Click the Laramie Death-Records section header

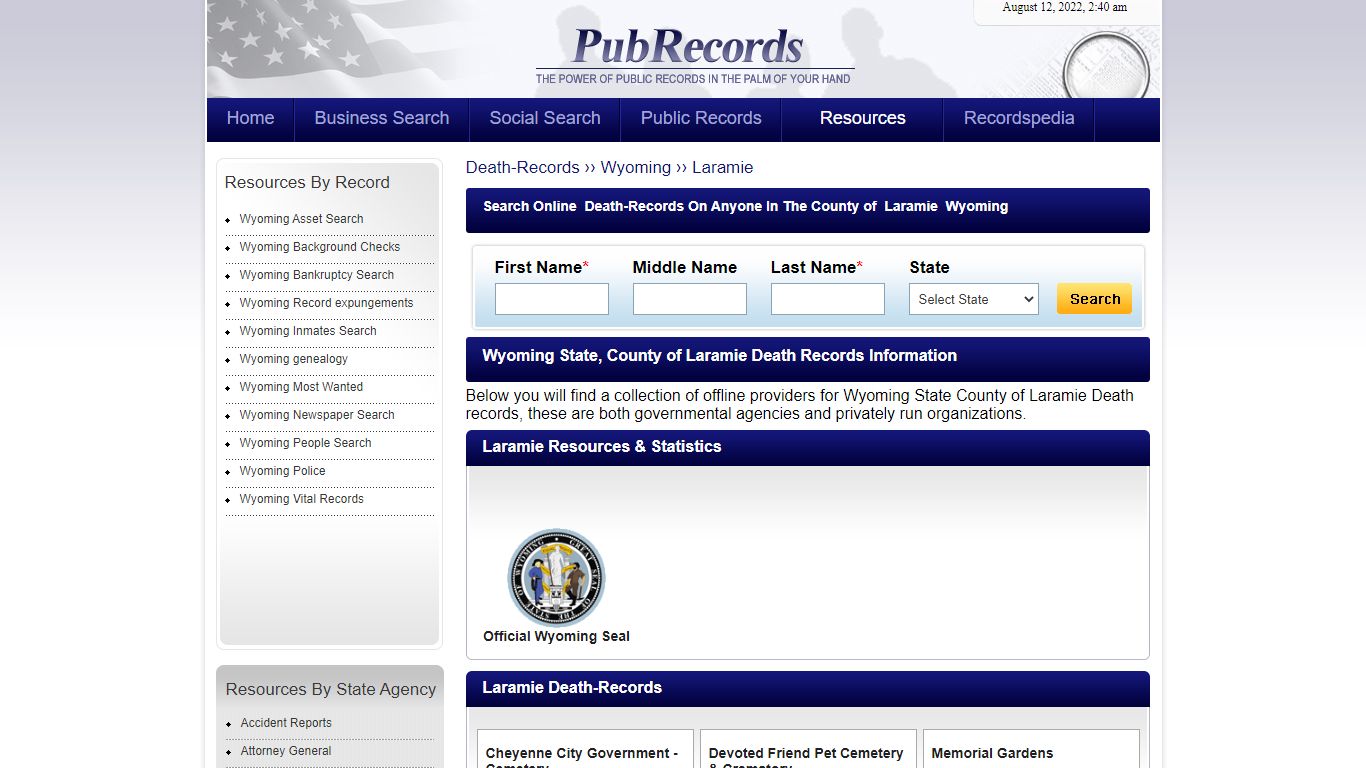[x=808, y=688]
